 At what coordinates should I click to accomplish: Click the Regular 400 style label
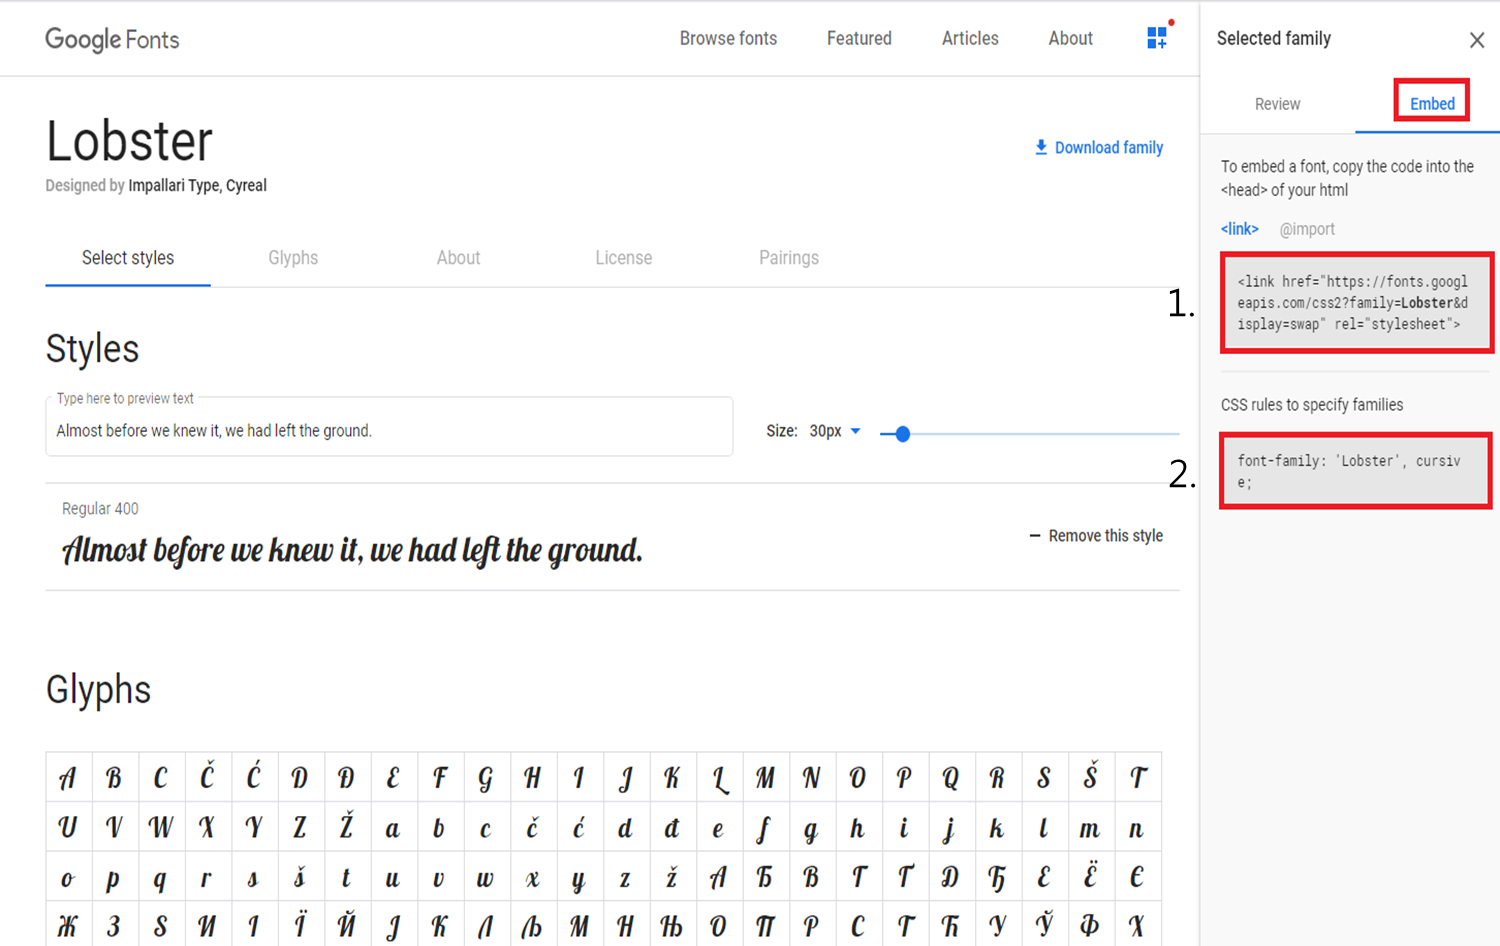(x=100, y=509)
